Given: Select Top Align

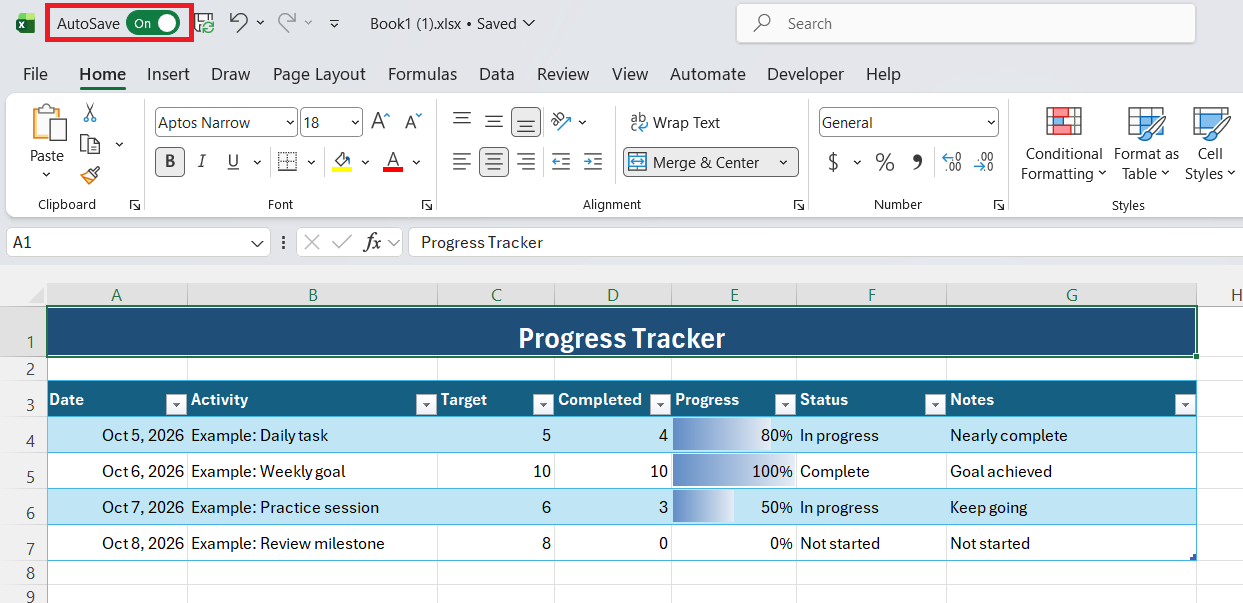Looking at the screenshot, I should point(462,121).
